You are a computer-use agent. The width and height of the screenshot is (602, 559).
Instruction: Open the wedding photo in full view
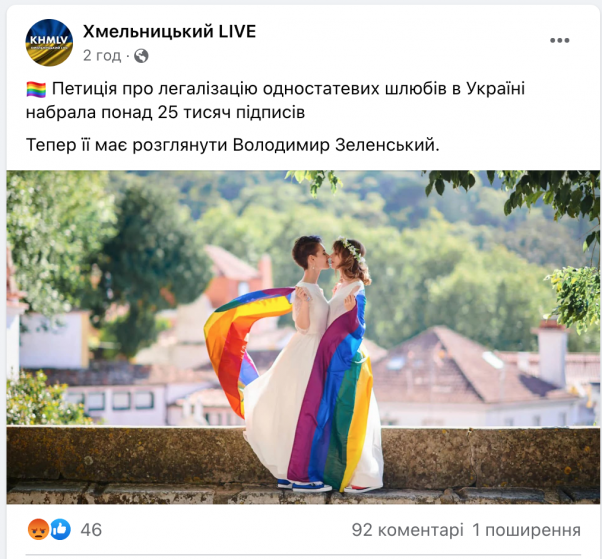pyautogui.click(x=303, y=337)
